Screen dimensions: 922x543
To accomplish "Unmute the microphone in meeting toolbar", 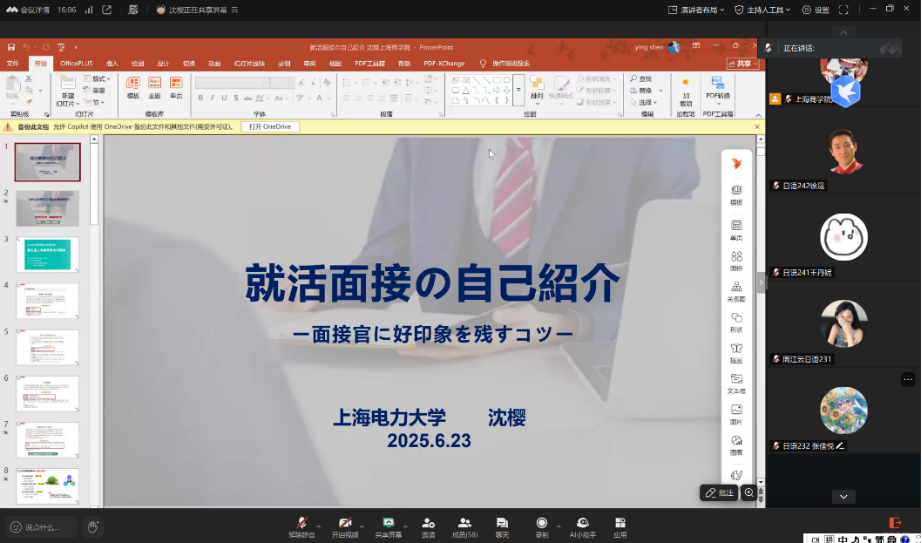I will (301, 523).
